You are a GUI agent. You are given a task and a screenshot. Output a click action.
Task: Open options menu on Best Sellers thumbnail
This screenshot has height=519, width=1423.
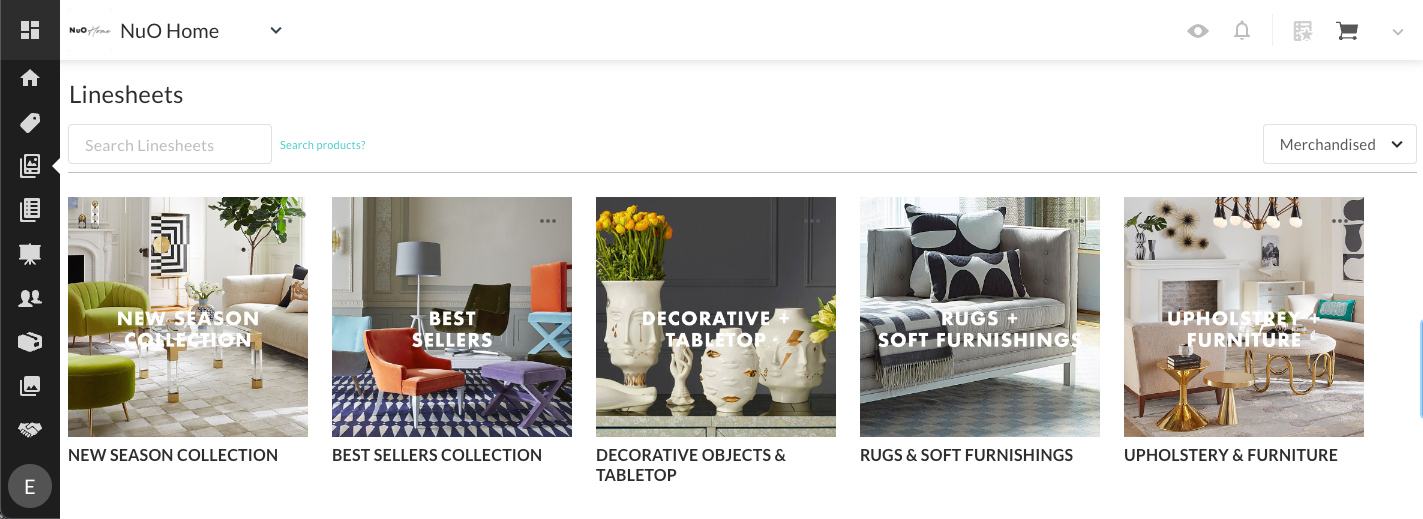(x=548, y=220)
